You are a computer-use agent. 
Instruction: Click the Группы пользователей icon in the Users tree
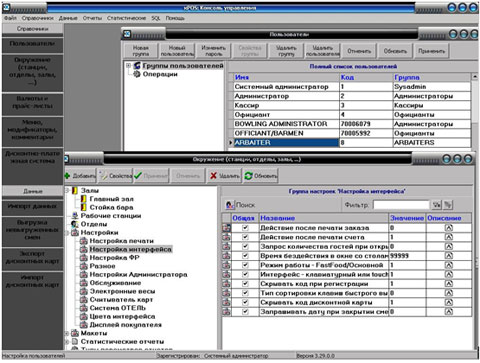(137, 66)
